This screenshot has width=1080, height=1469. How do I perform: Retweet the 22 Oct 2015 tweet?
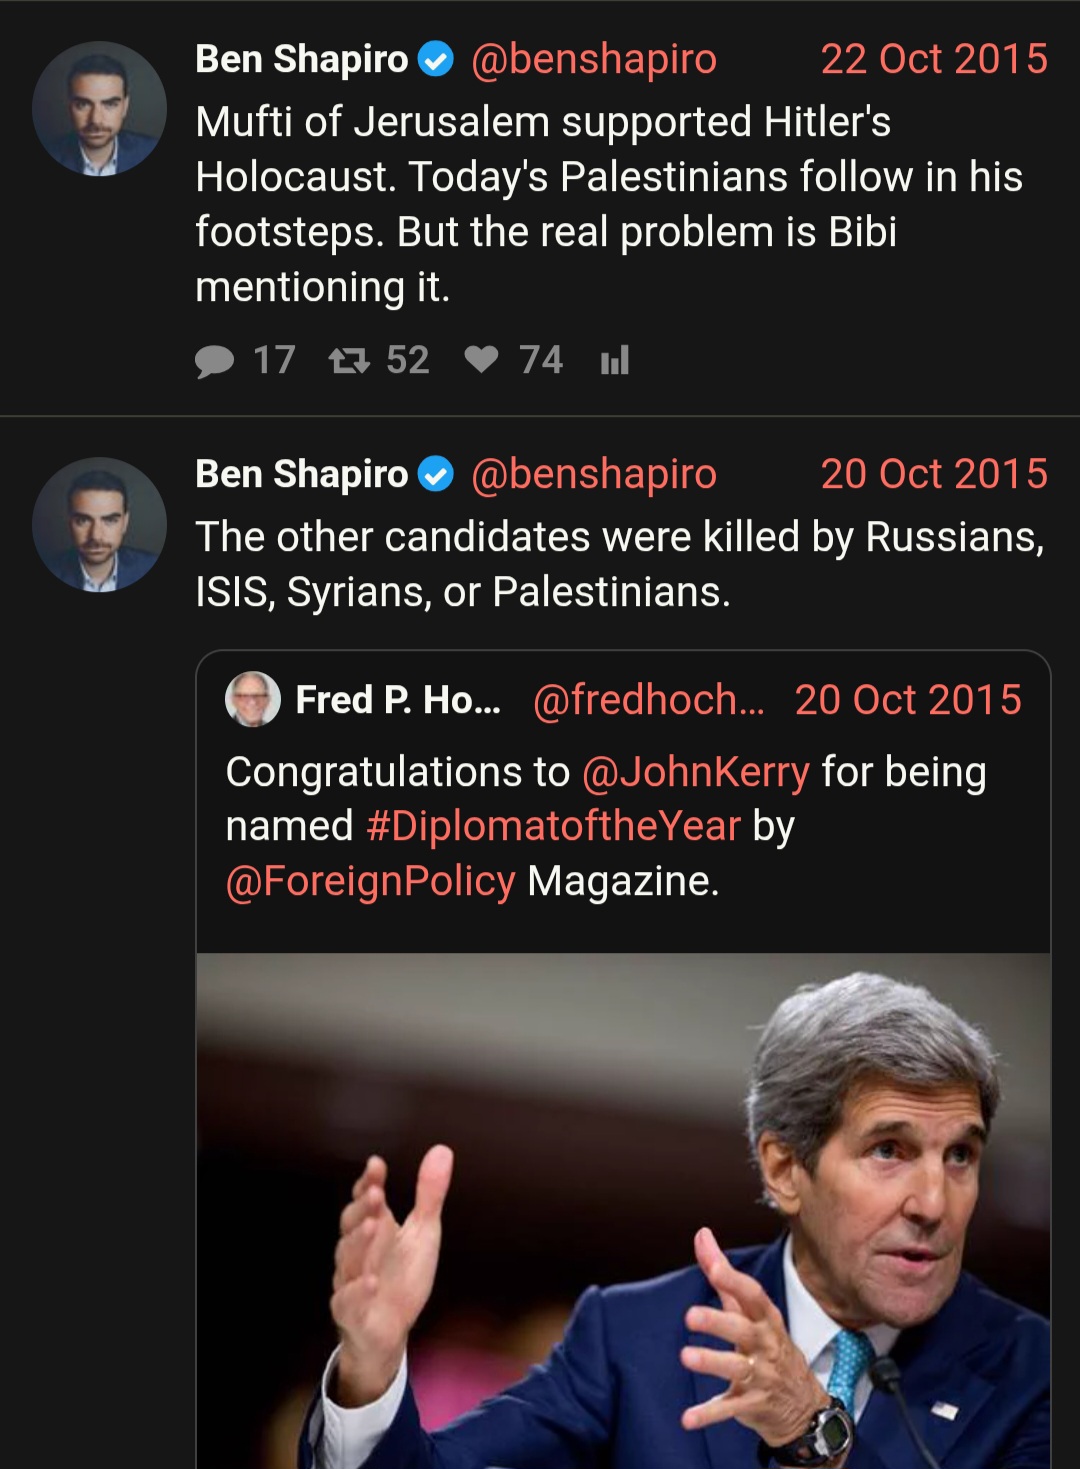pos(349,360)
